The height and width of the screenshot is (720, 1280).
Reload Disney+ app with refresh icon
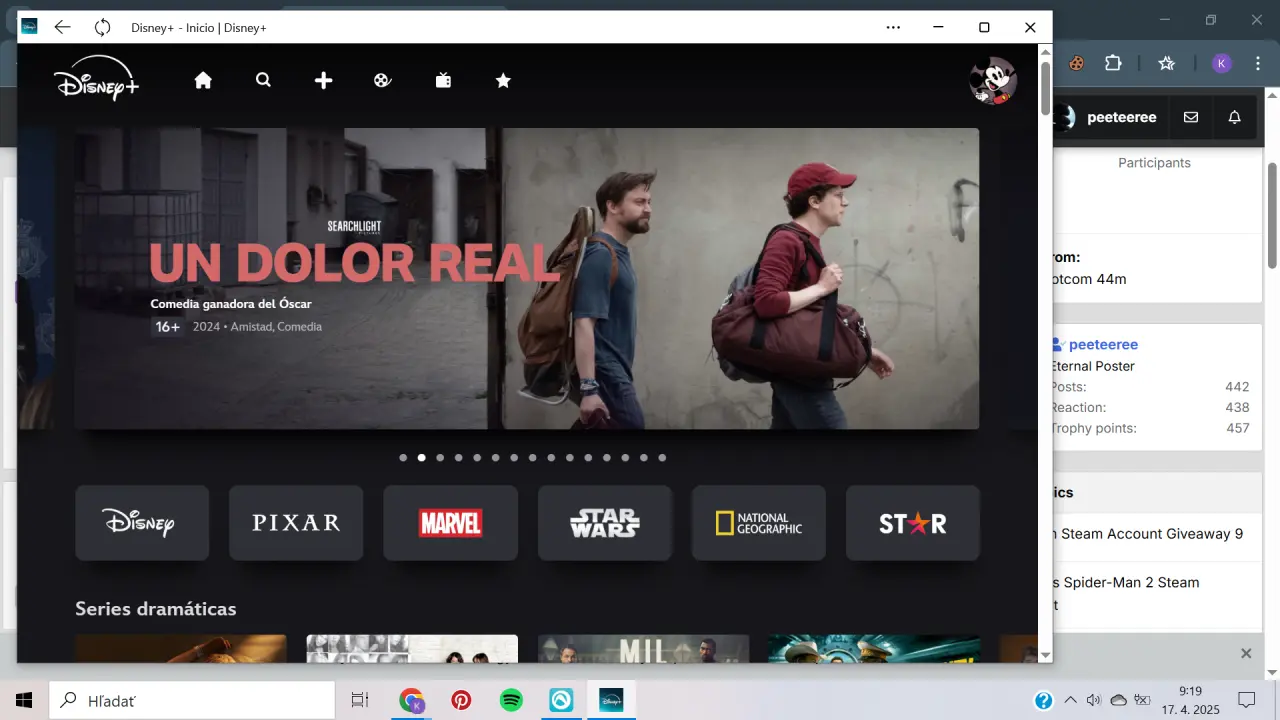tap(102, 27)
